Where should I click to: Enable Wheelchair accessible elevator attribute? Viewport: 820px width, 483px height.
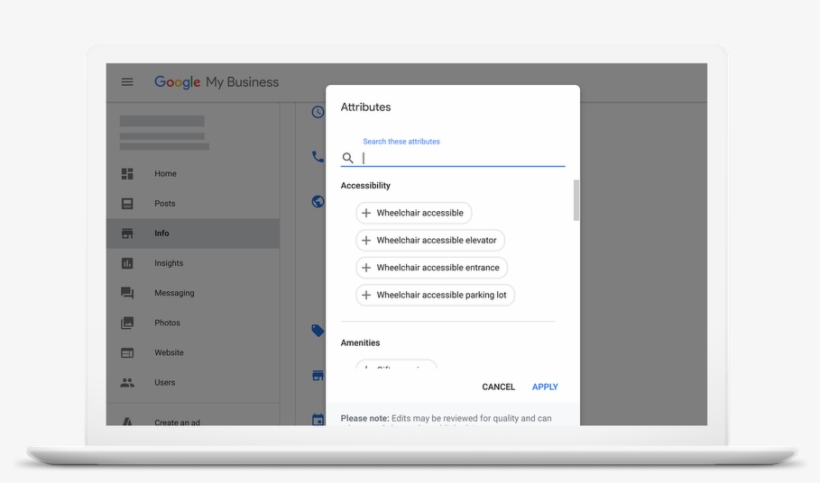click(430, 240)
